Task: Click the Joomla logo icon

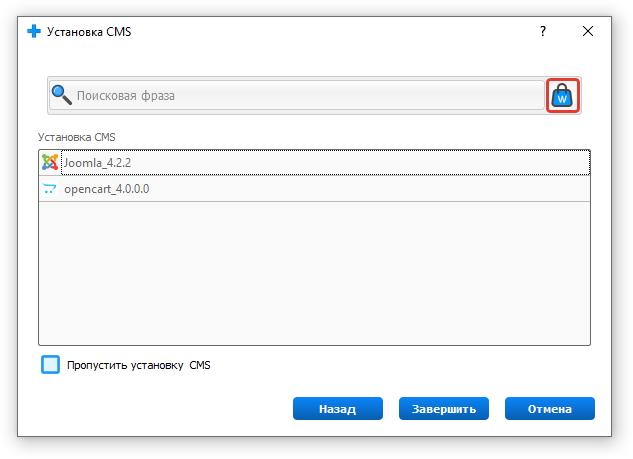Action: click(50, 162)
